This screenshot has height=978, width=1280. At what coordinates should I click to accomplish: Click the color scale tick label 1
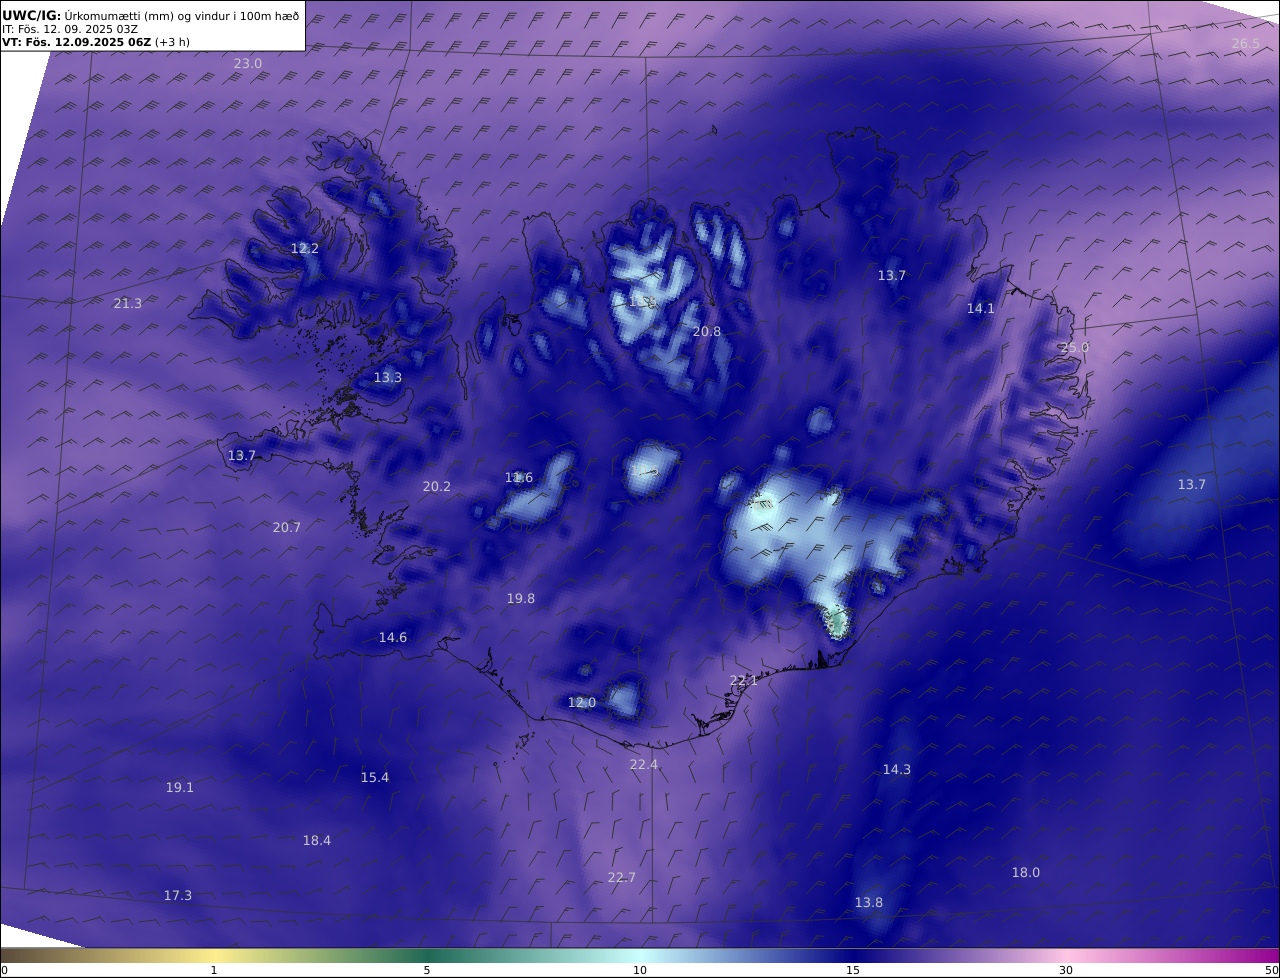point(214,970)
